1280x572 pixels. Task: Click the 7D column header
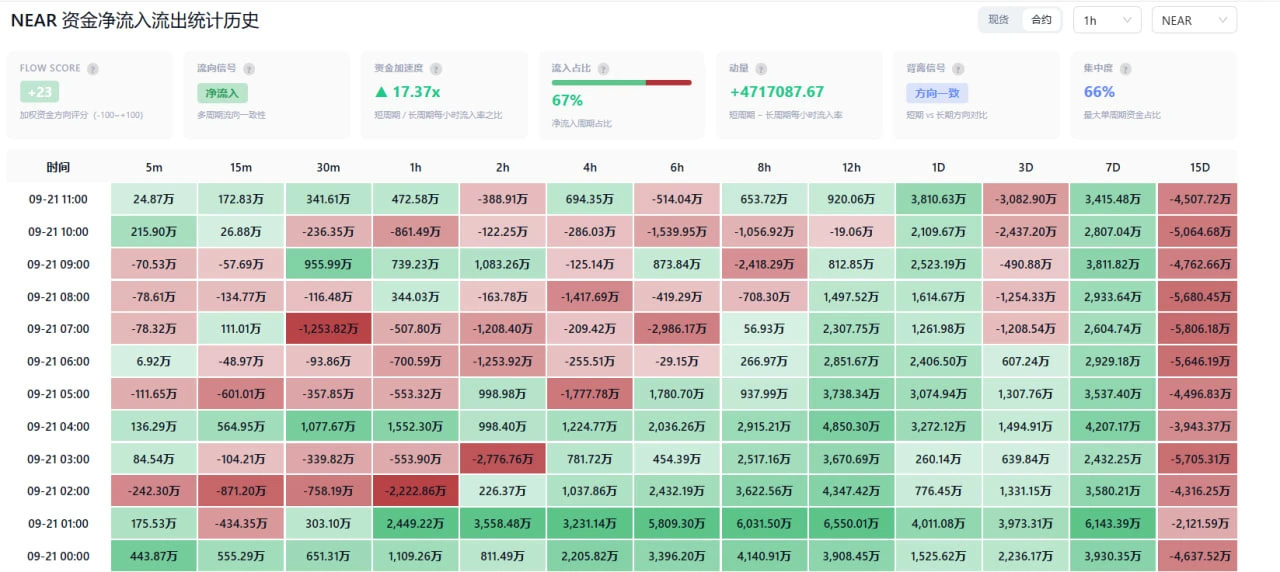tap(1113, 167)
